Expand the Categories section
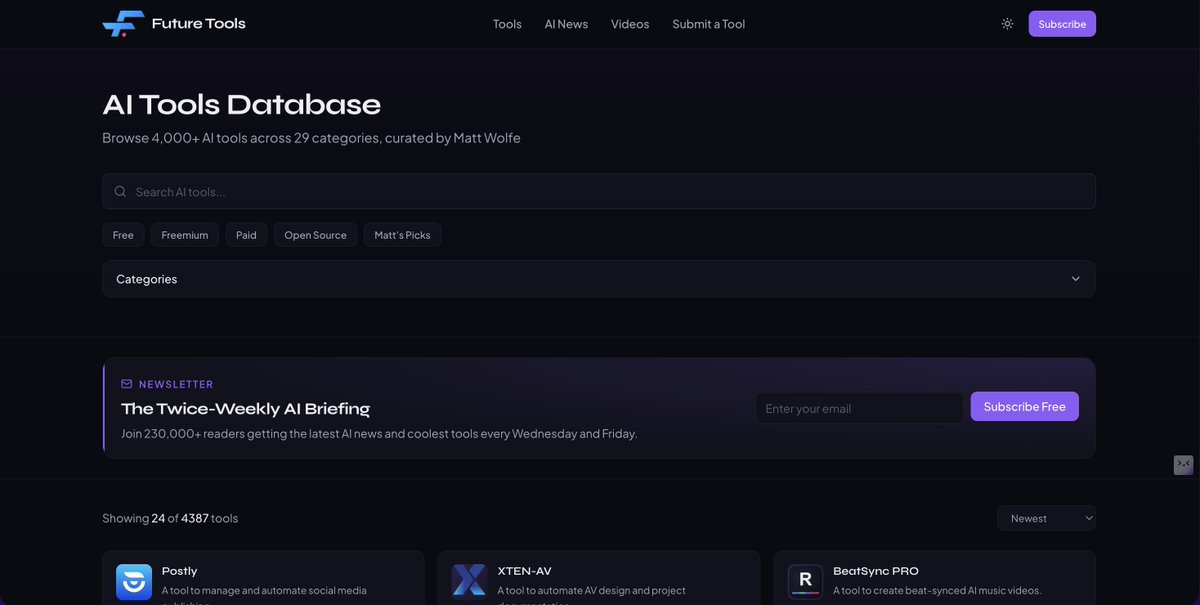 [599, 279]
